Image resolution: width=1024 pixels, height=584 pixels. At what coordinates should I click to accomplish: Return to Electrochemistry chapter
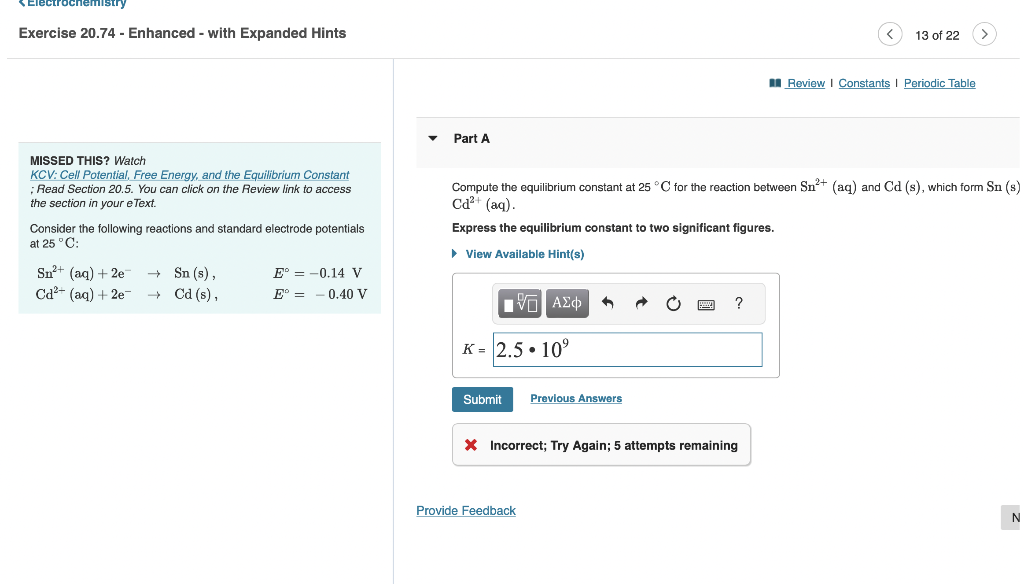pos(71,4)
